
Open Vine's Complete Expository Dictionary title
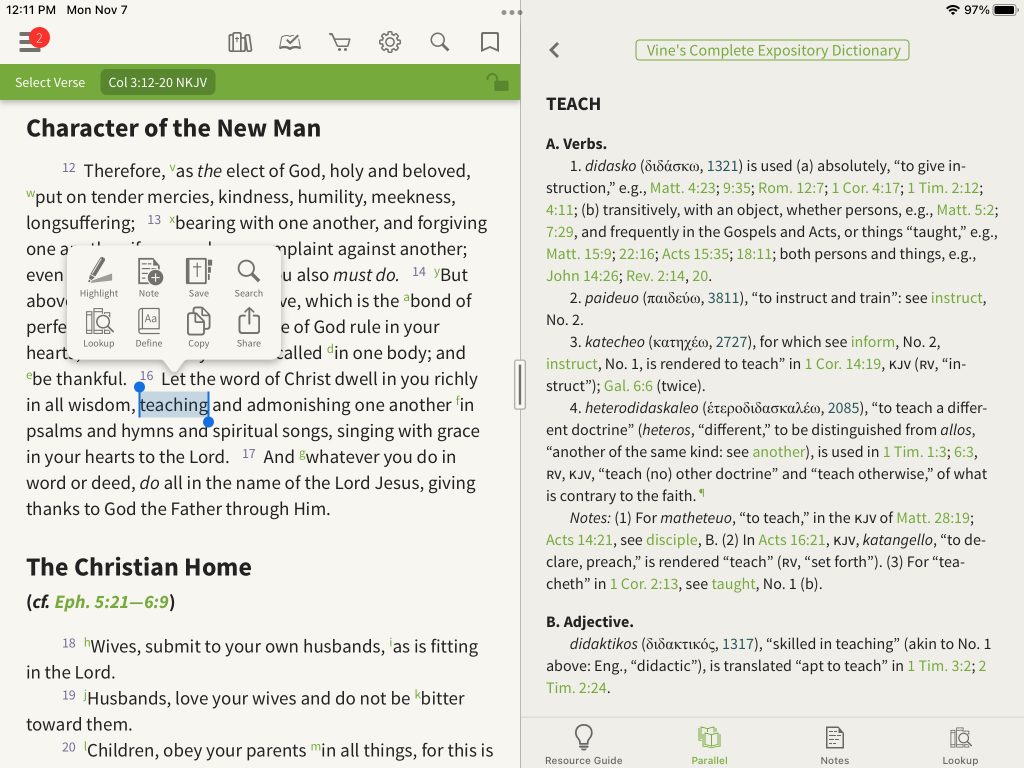click(773, 50)
